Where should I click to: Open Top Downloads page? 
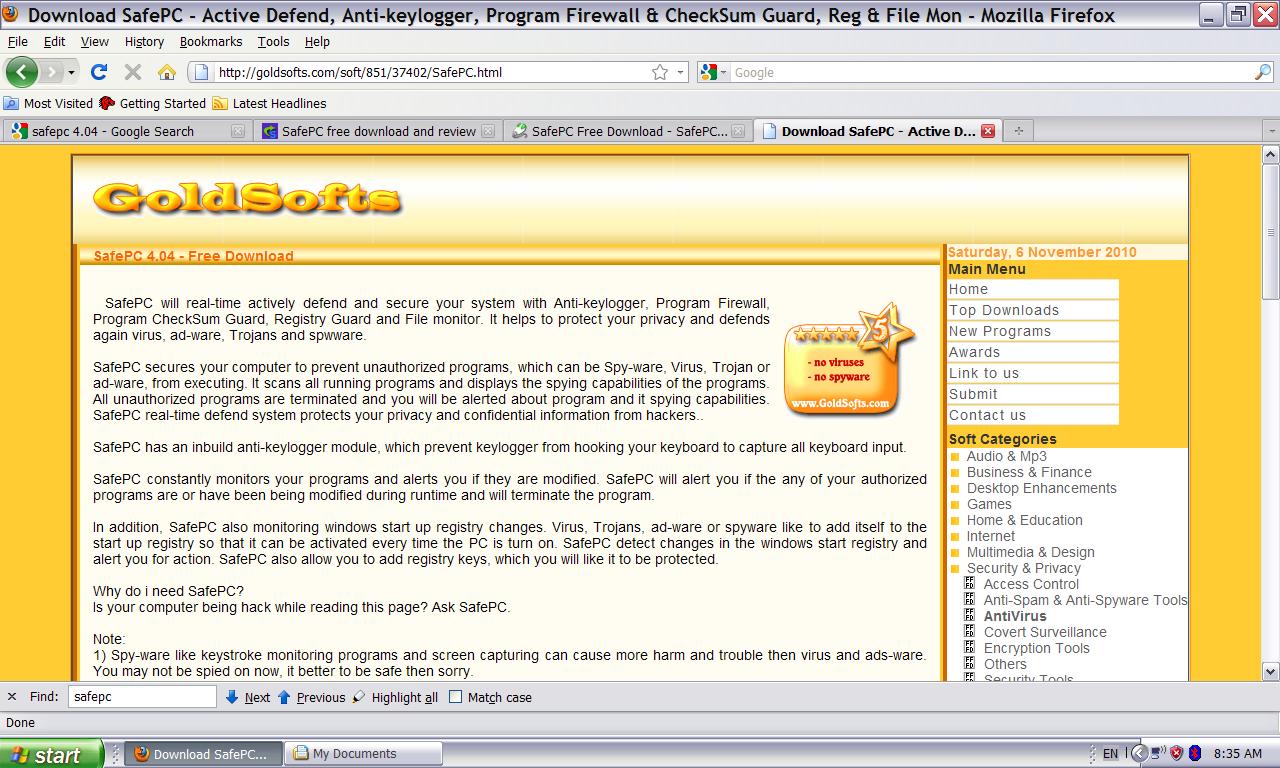click(1033, 310)
